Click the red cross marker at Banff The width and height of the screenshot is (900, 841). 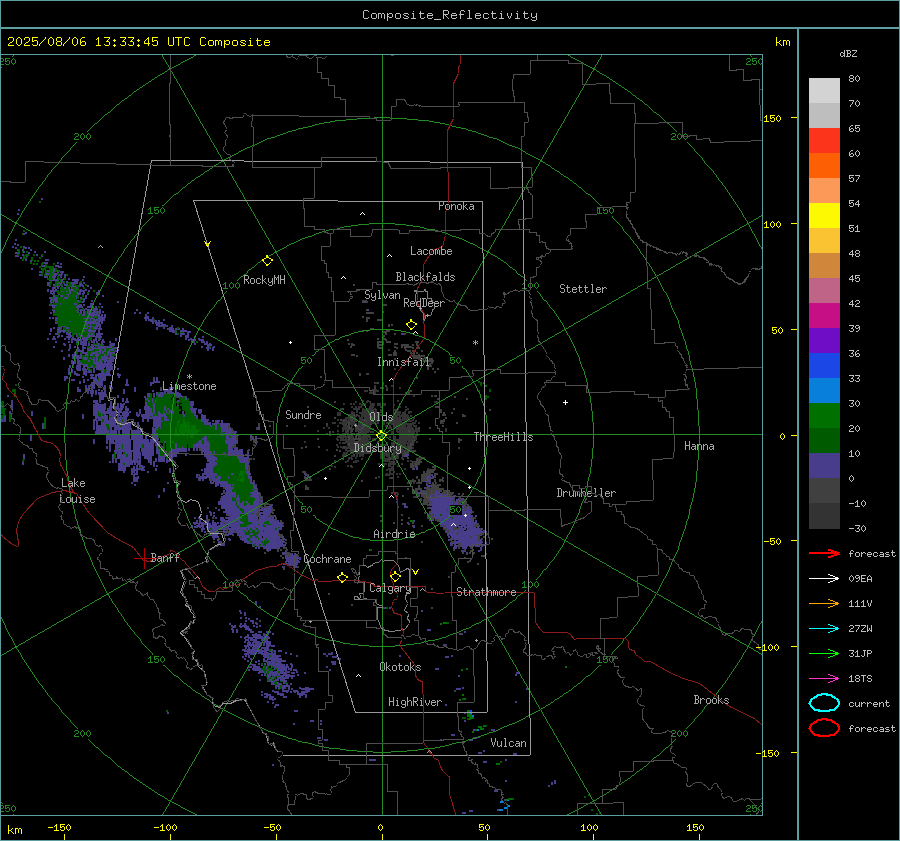click(143, 558)
